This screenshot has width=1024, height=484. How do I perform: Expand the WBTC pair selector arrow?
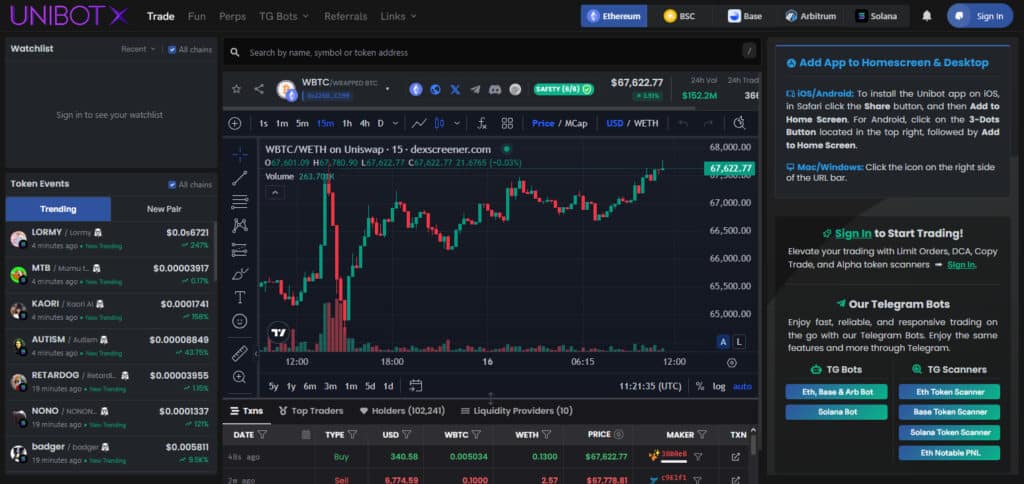pyautogui.click(x=388, y=89)
